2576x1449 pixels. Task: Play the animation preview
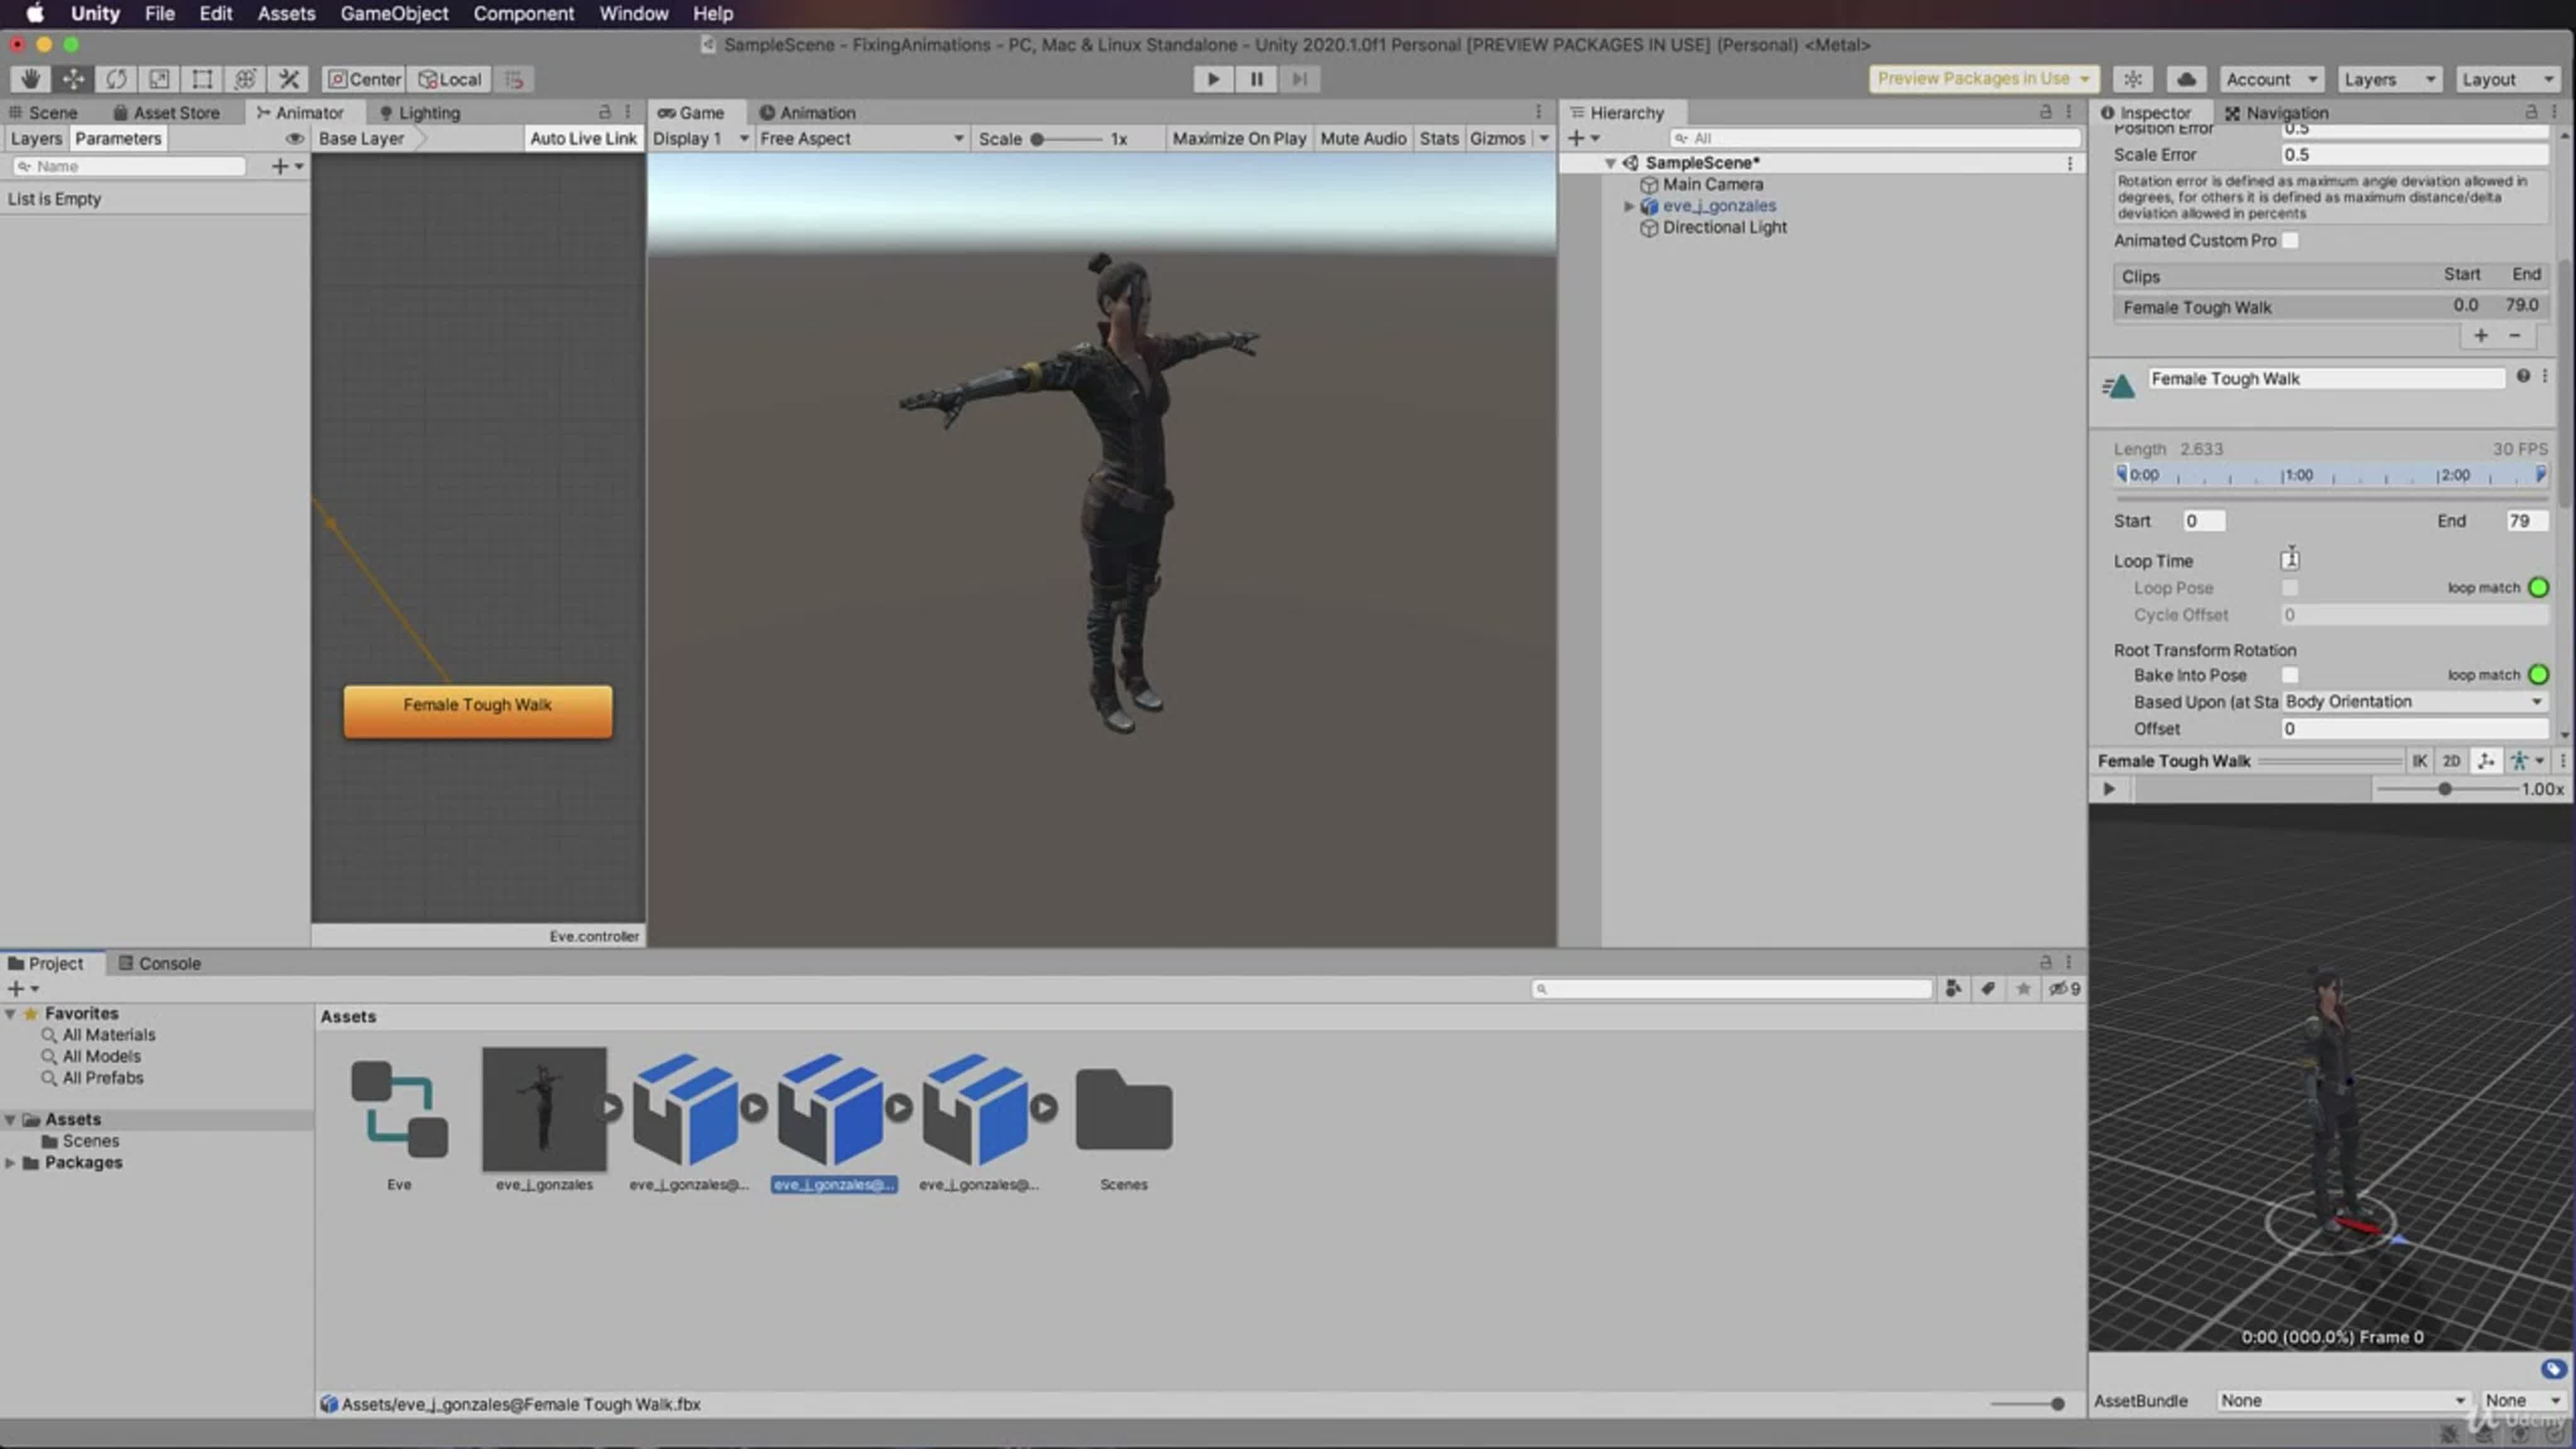click(x=2109, y=789)
